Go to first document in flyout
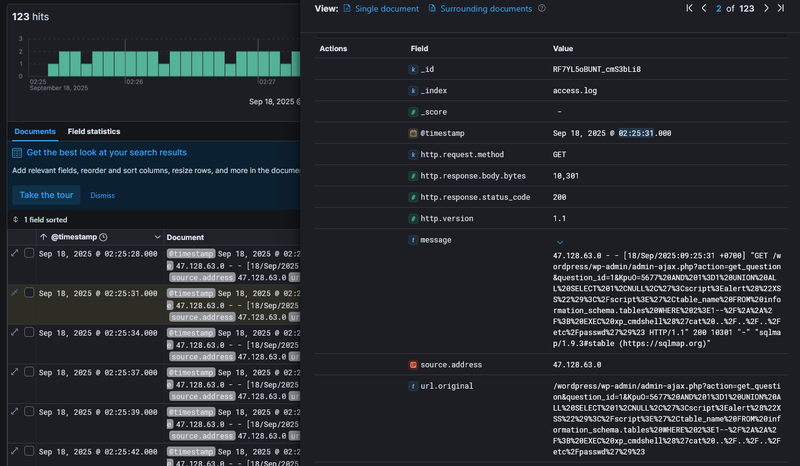This screenshot has height=466, width=800. pos(689,8)
